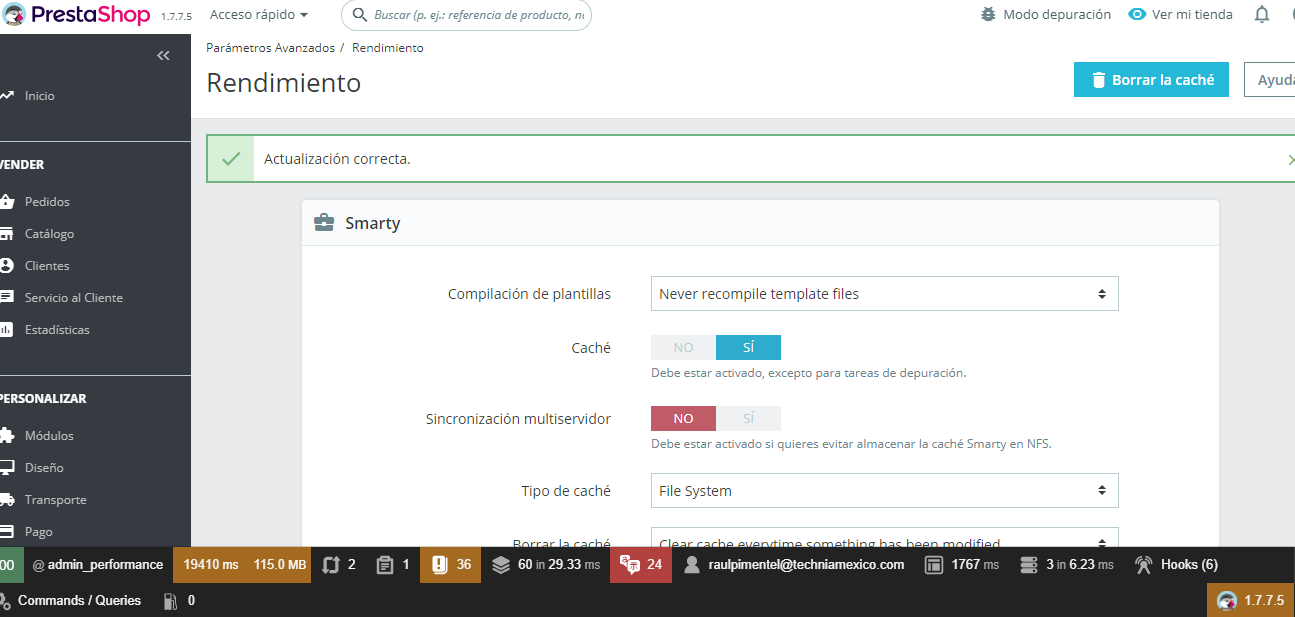1295x617 pixels.
Task: Expand Acceso rápido dropdown menu
Action: pyautogui.click(x=259, y=15)
